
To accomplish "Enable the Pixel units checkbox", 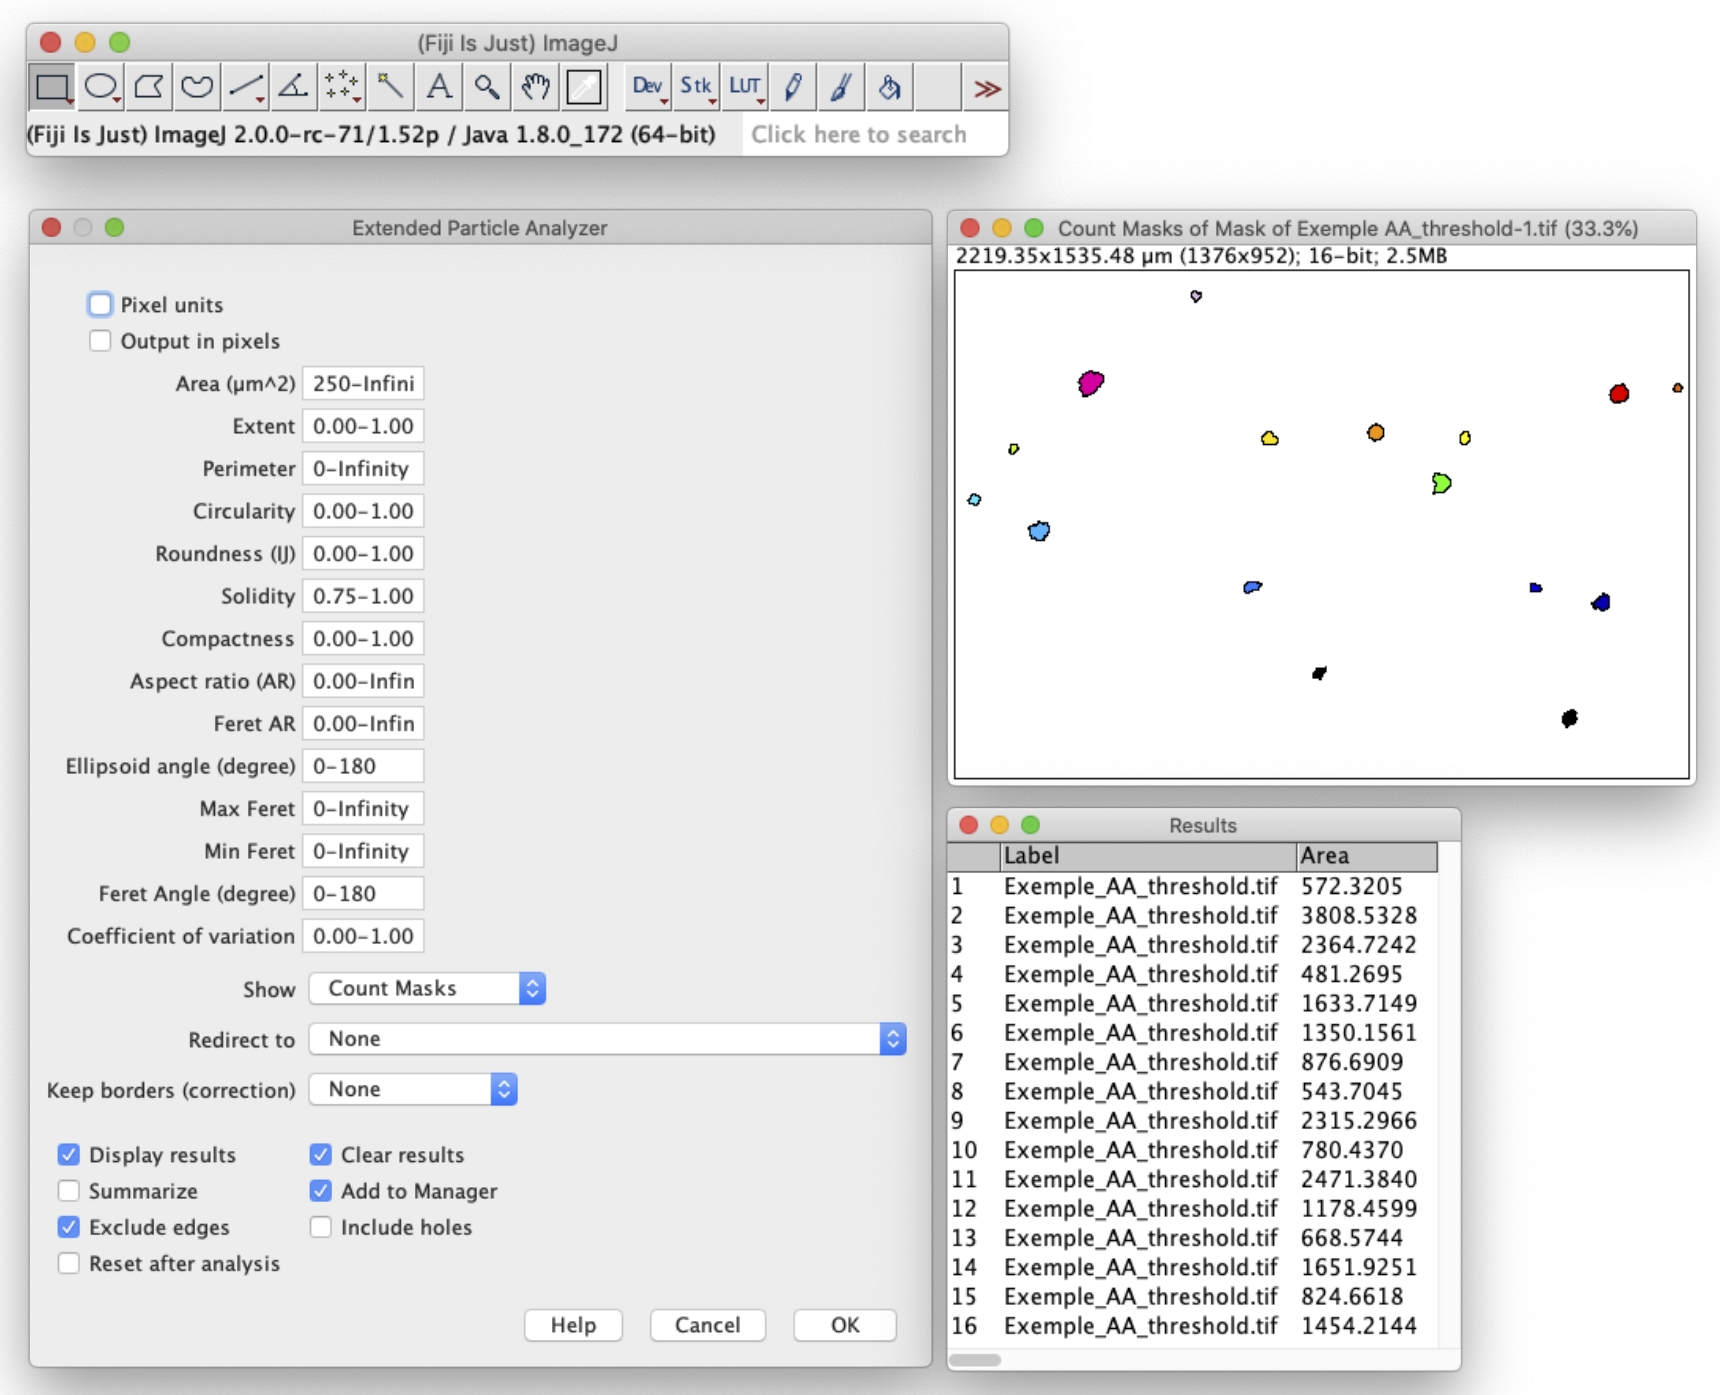I will pyautogui.click(x=100, y=305).
